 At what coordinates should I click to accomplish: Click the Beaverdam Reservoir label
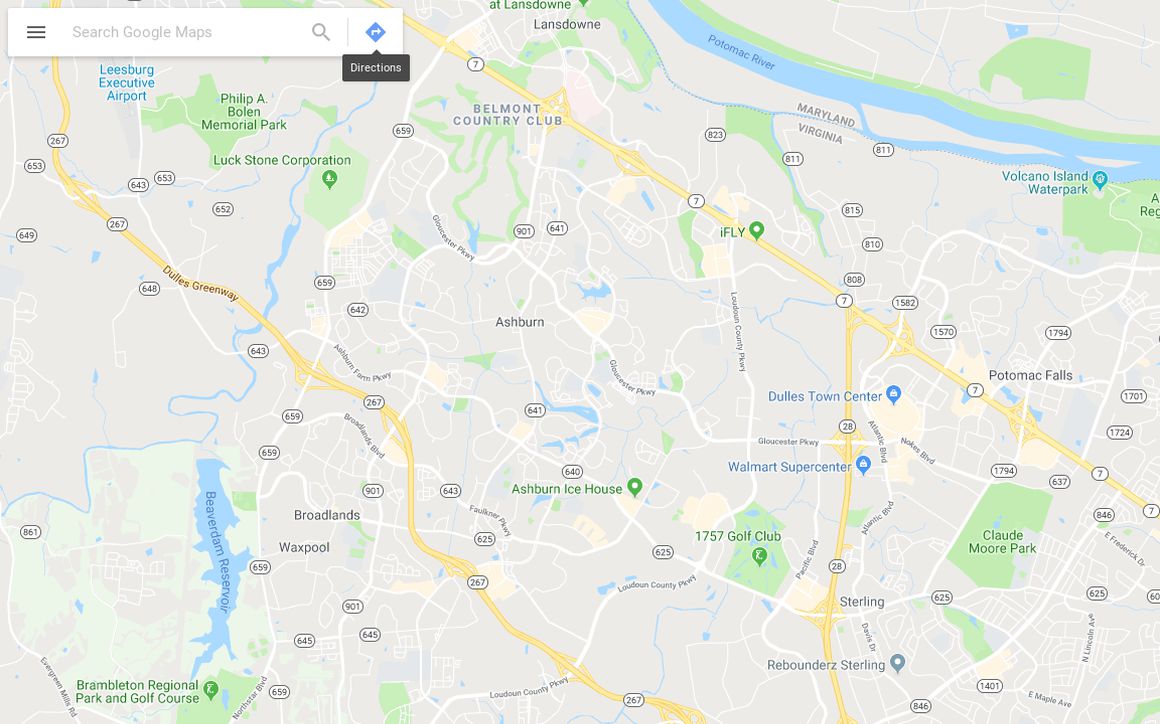pyautogui.click(x=218, y=551)
